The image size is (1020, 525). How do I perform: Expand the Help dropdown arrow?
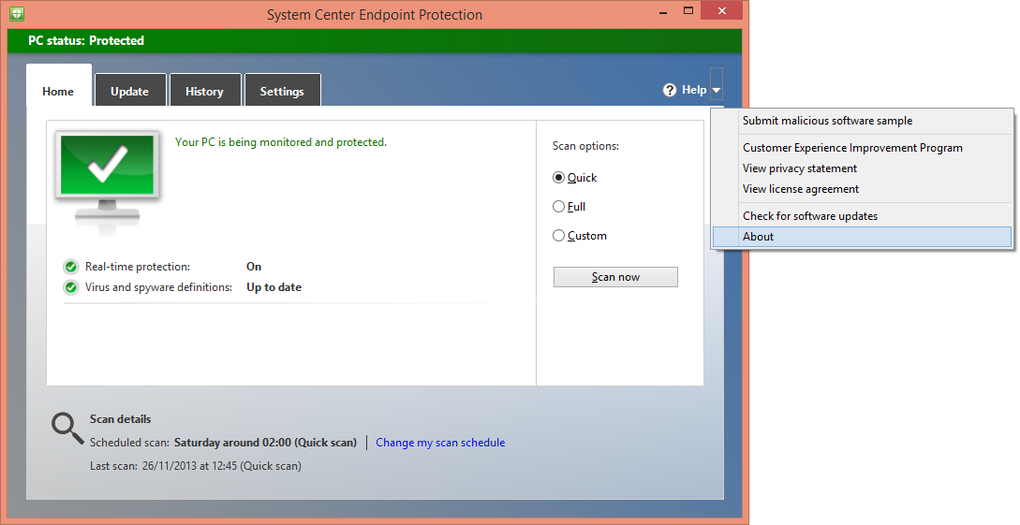(x=716, y=90)
